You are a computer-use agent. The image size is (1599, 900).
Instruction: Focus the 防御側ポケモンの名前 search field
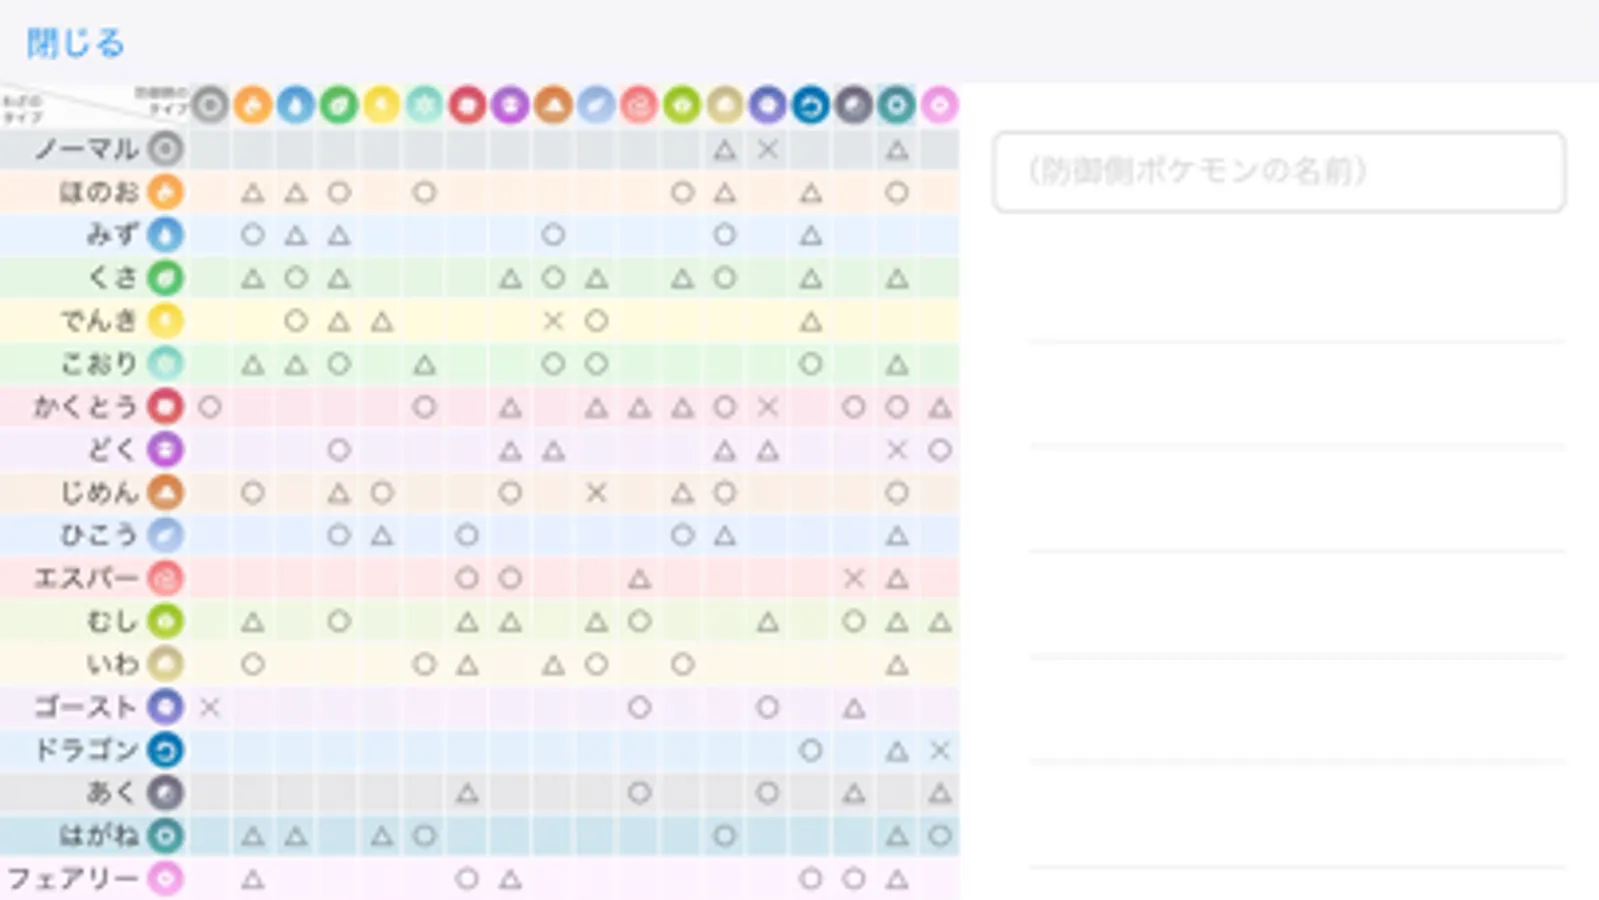(1279, 172)
